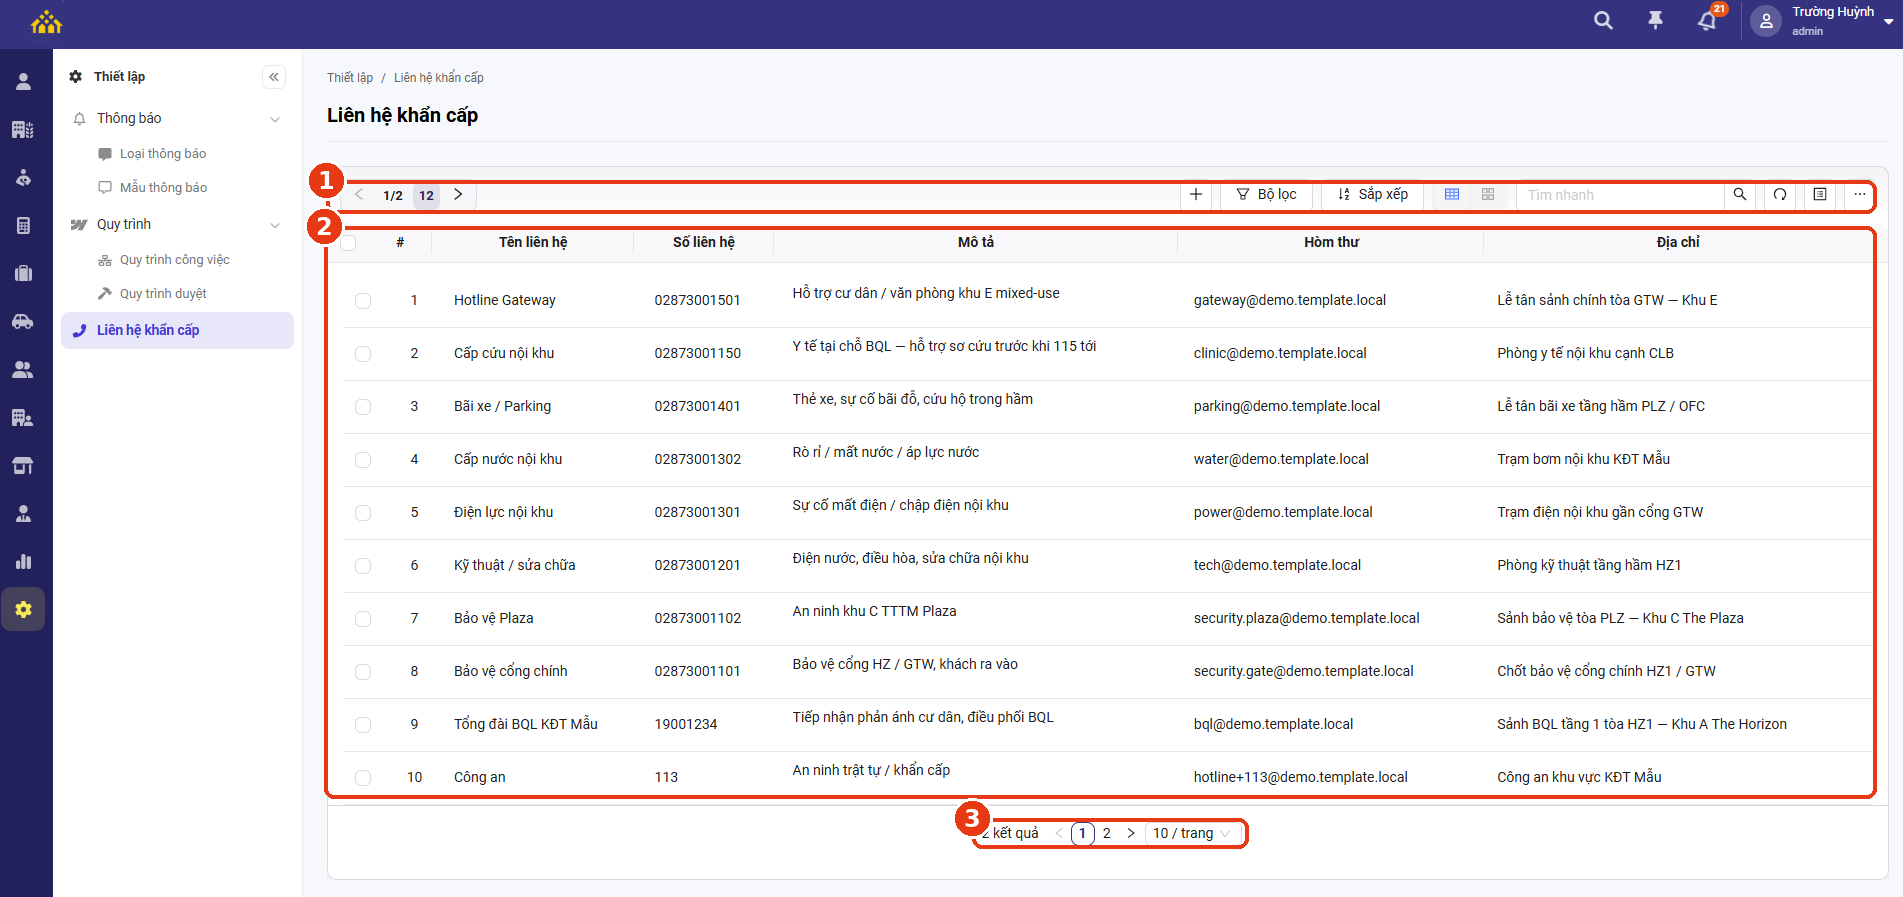
Task: Open the people group icon in left rail
Action: pos(23,369)
